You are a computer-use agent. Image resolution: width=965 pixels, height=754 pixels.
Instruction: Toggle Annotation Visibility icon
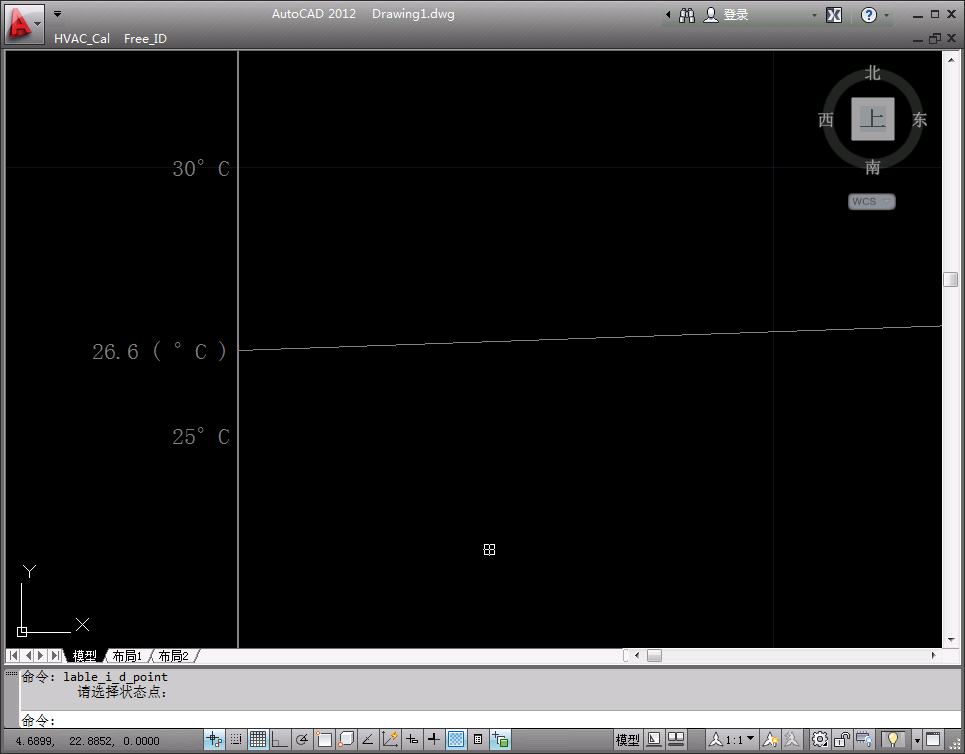coord(770,739)
